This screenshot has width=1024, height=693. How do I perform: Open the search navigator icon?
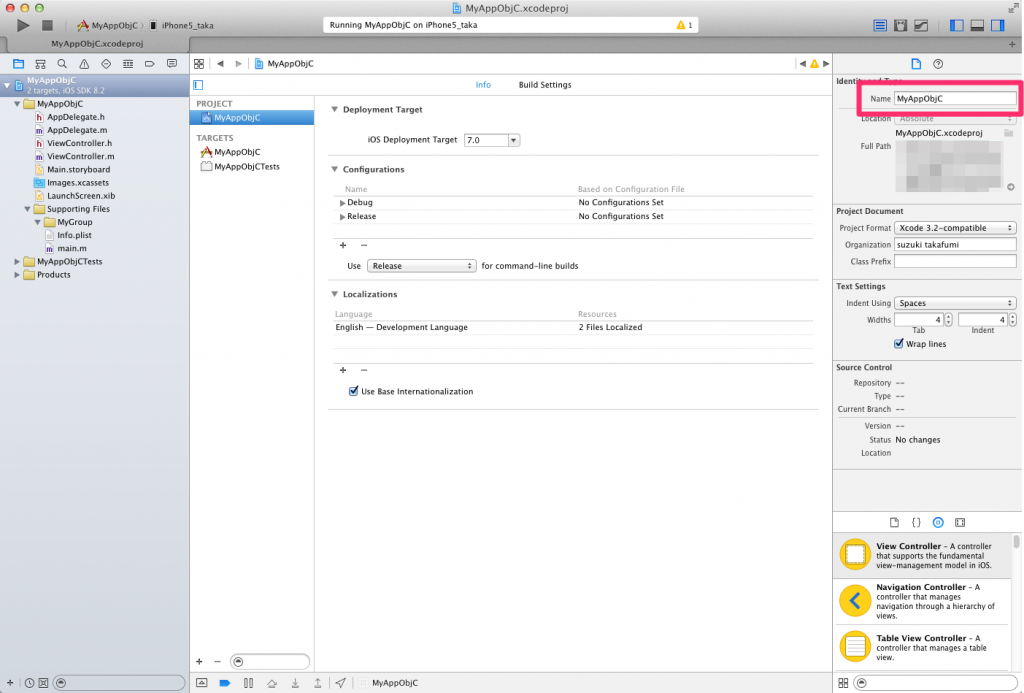pos(61,64)
